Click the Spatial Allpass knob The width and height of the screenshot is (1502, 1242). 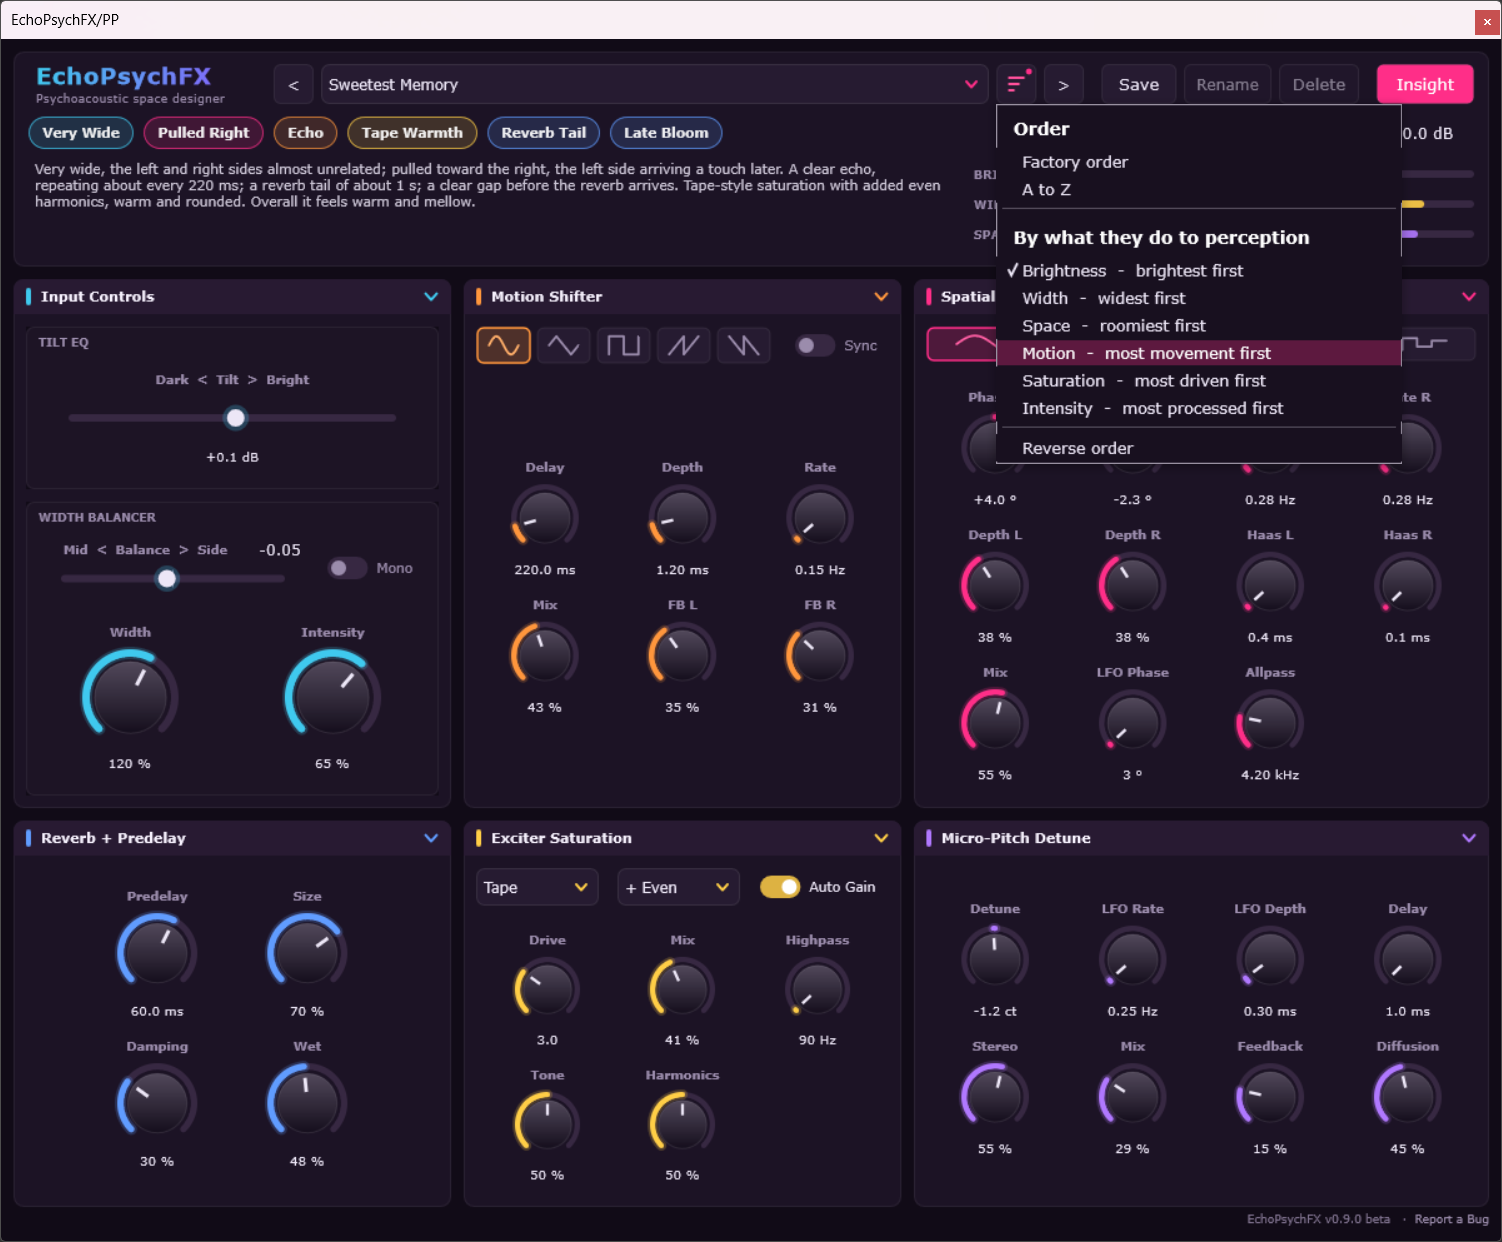(x=1270, y=723)
